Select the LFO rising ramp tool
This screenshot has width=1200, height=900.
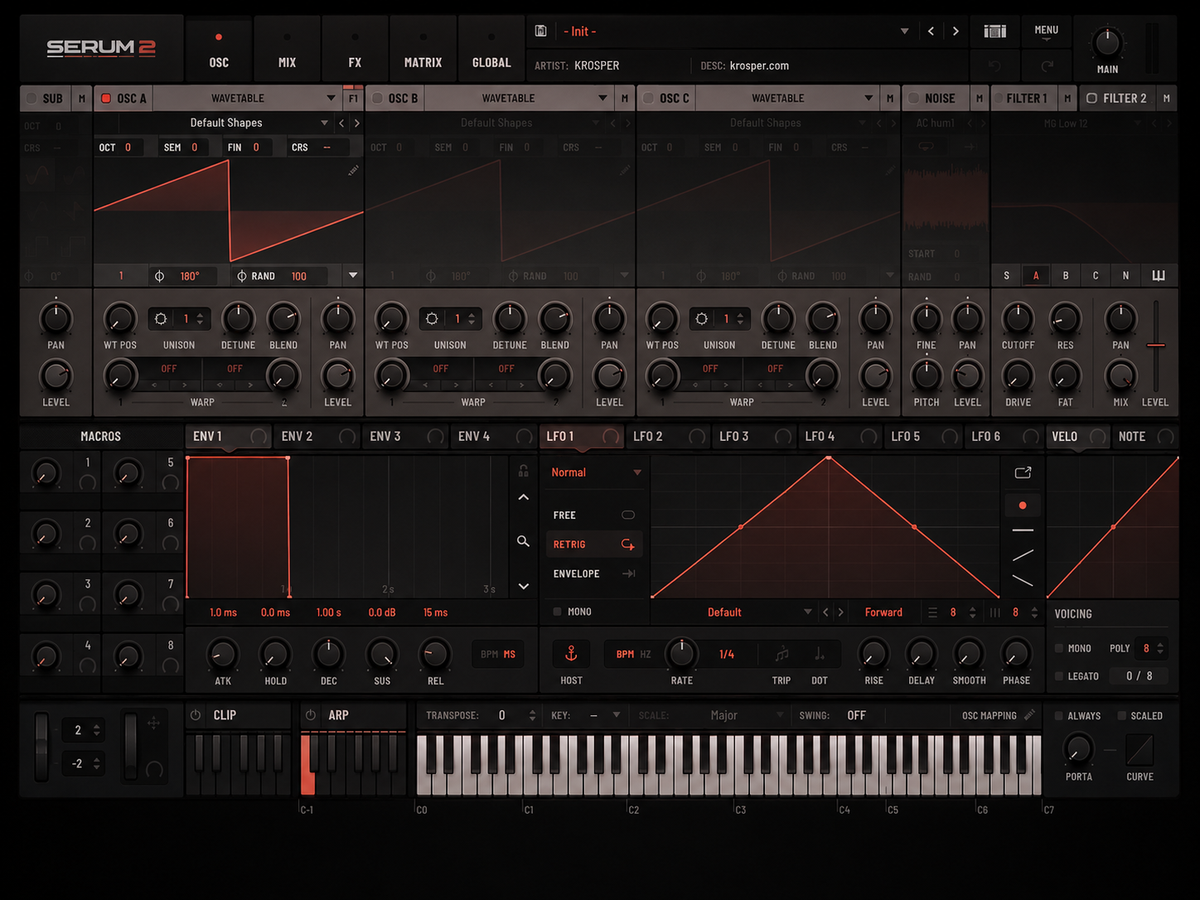pyautogui.click(x=1022, y=555)
